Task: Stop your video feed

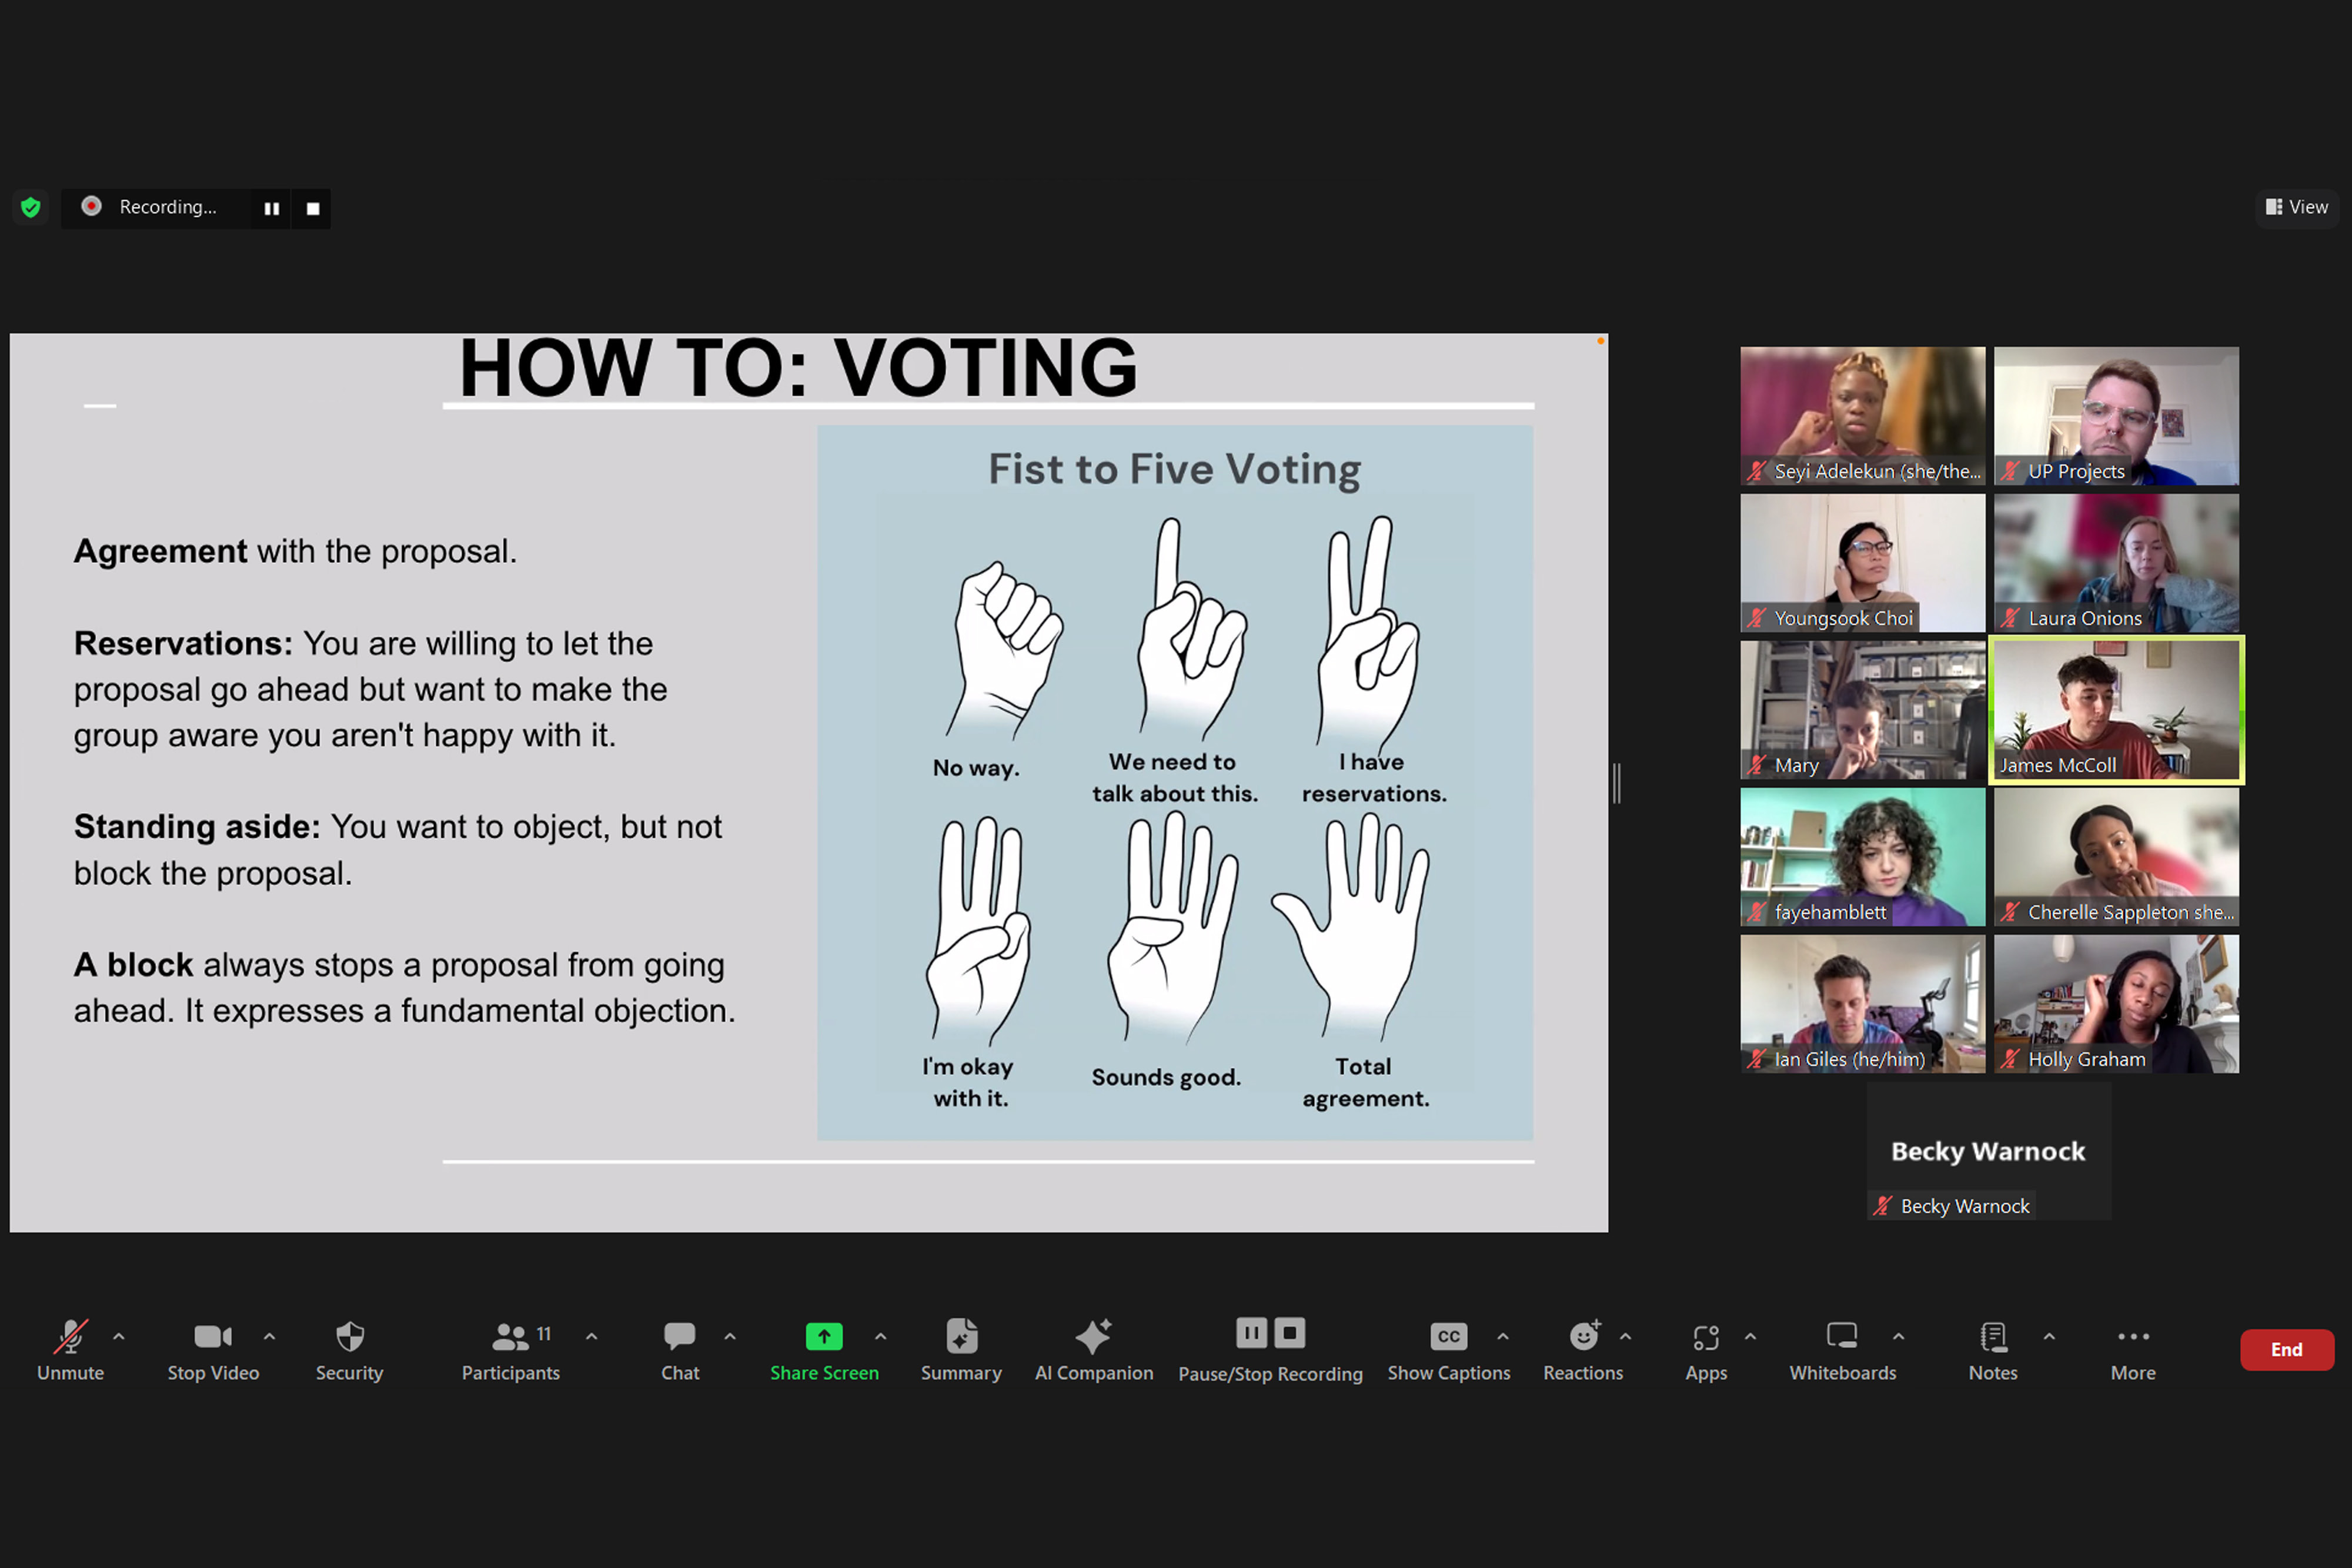Action: [213, 1337]
